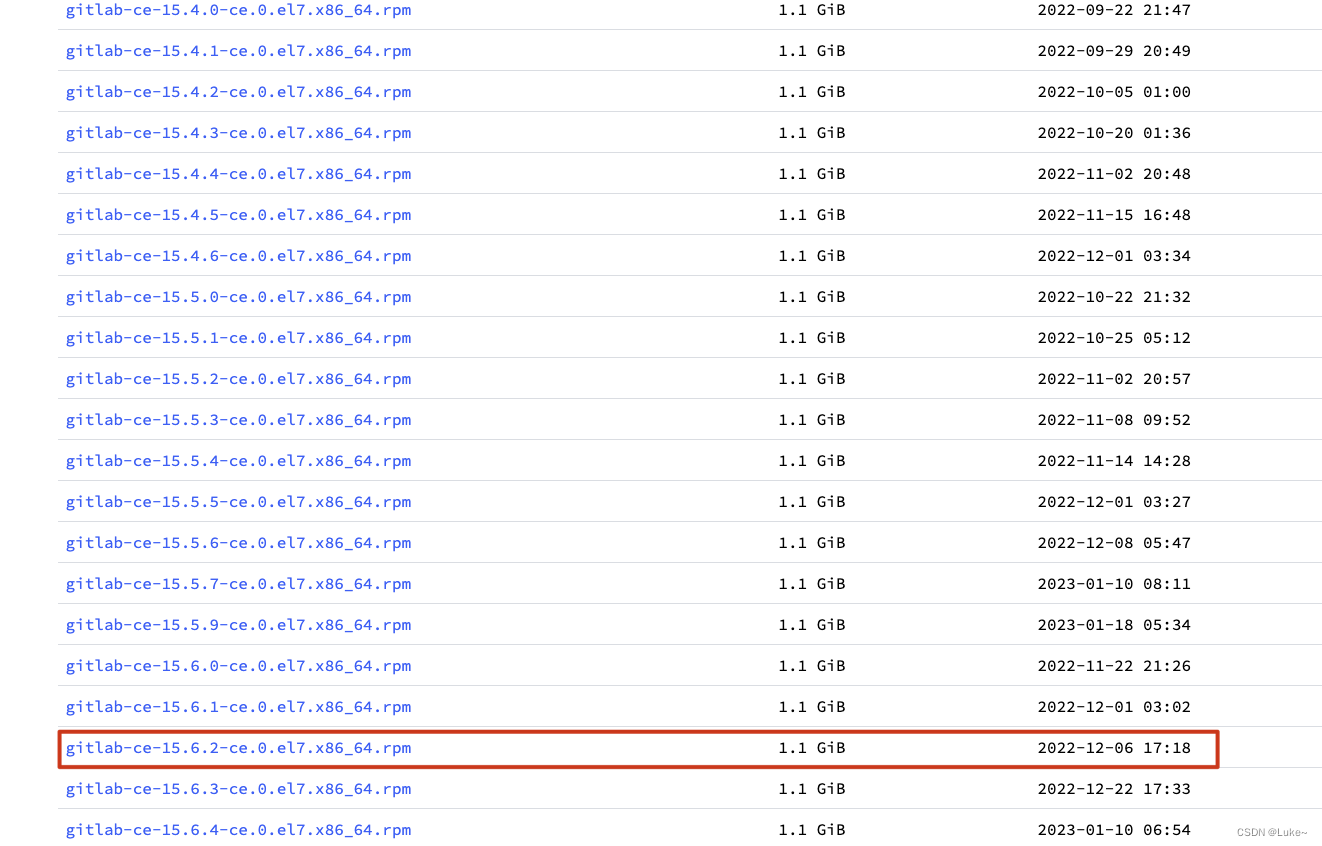1322x846 pixels.
Task: Click the date 2022-12-06 17:18
Action: 1114,748
